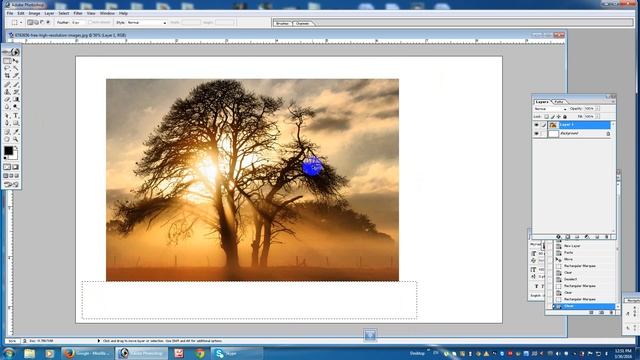Select the Eyedropper tool
640x360 pixels.
point(16,131)
